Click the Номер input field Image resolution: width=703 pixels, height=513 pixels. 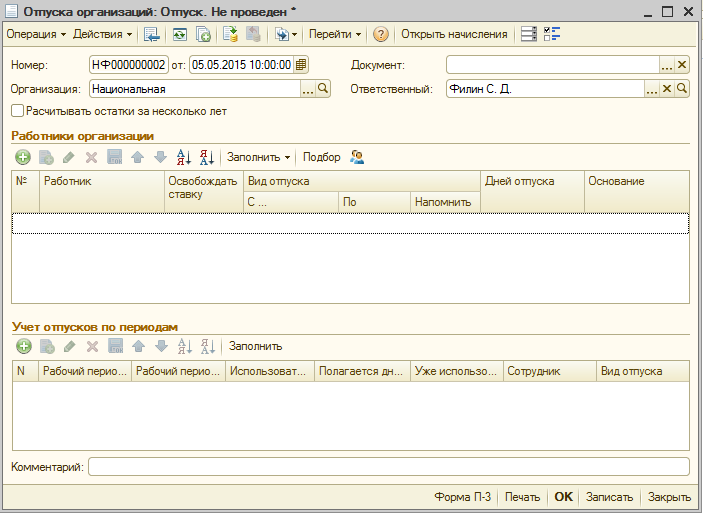tap(129, 65)
